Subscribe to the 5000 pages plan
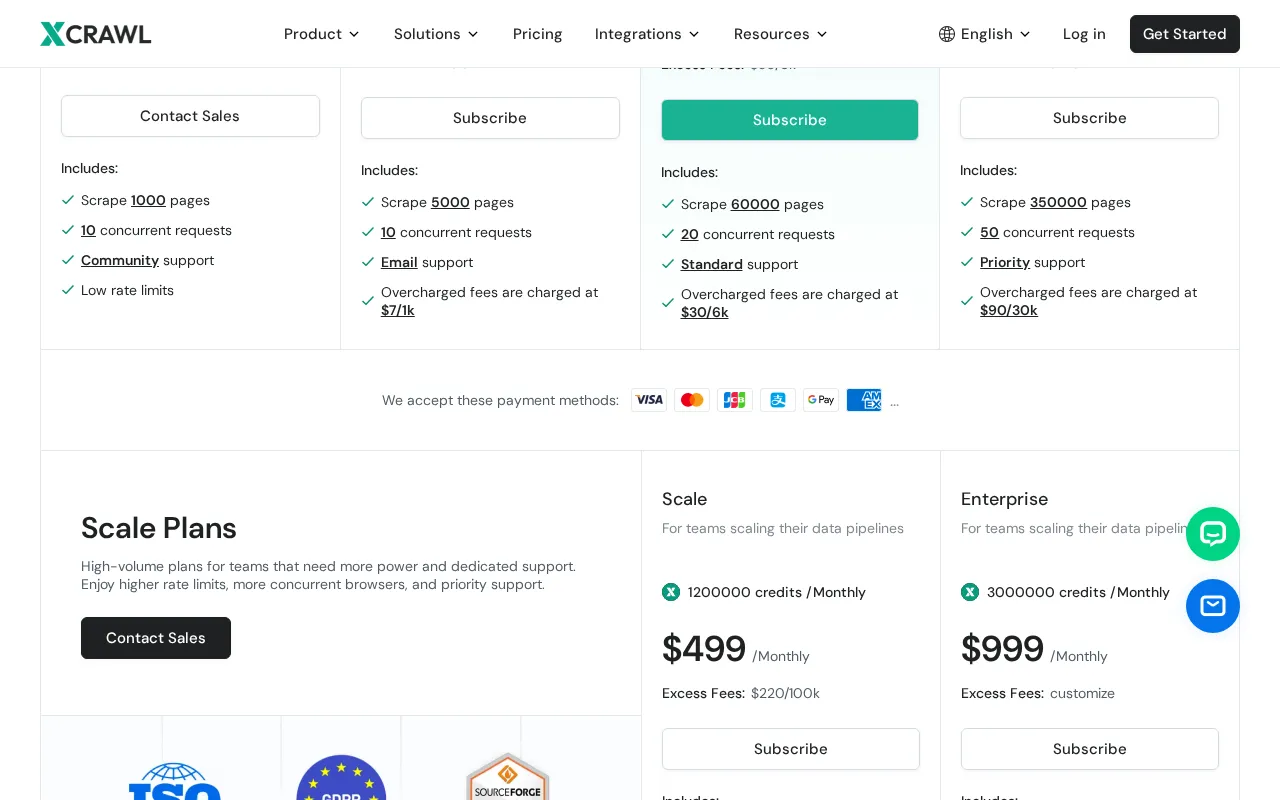The height and width of the screenshot is (800, 1280). point(490,118)
